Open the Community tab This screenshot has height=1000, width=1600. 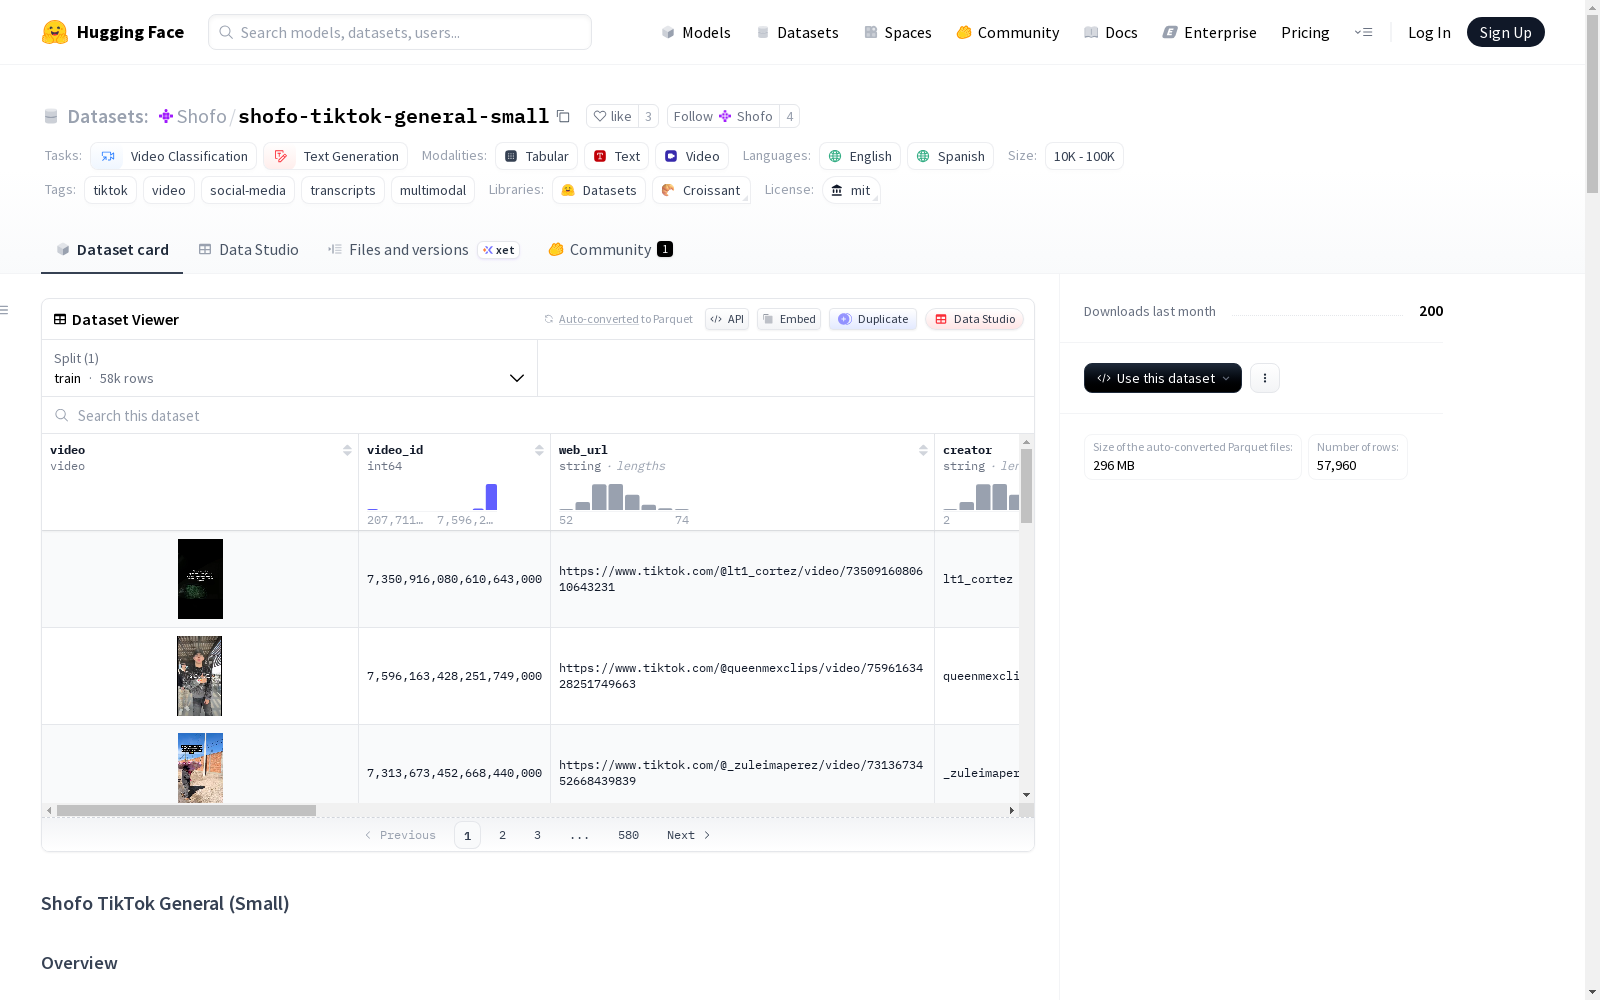(x=610, y=250)
